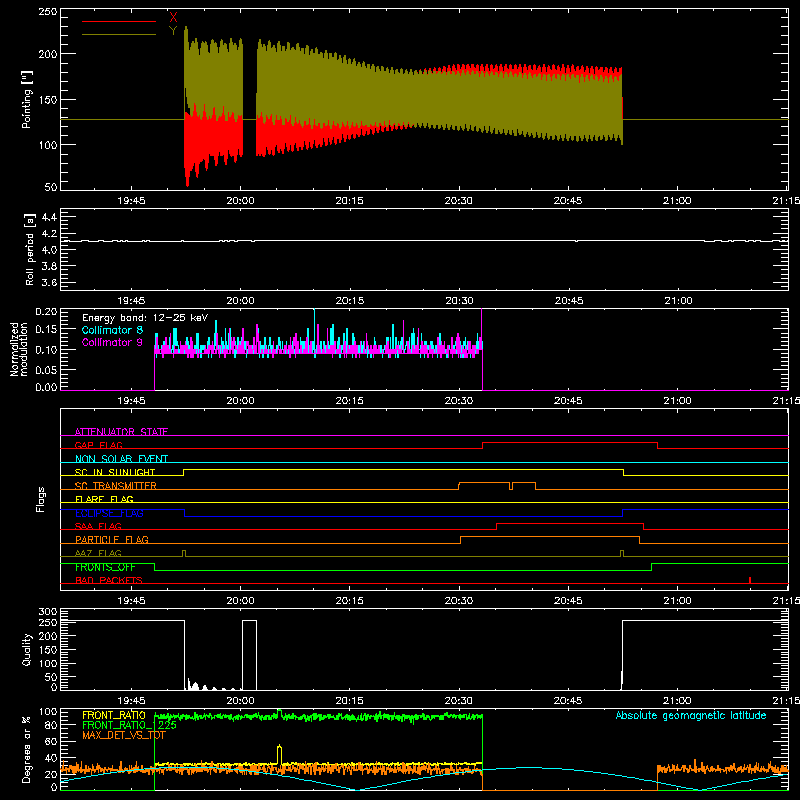The height and width of the screenshot is (800, 800).
Task: Click the 3.6 tick on Roll period axis
Action: [x=48, y=282]
